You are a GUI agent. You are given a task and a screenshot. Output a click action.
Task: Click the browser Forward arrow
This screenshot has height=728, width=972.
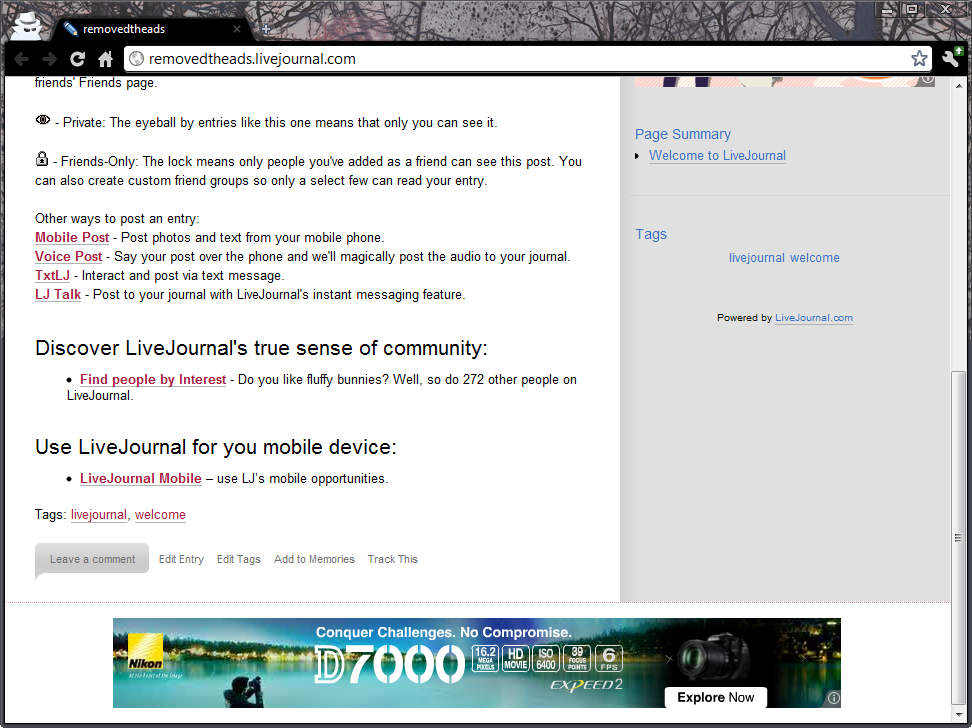coord(49,59)
